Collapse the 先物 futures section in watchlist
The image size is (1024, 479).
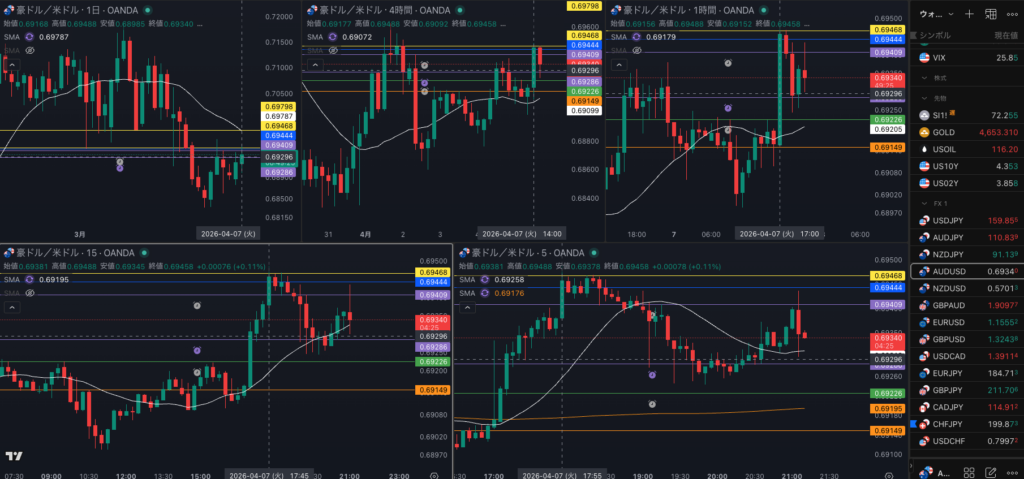pyautogui.click(x=922, y=98)
